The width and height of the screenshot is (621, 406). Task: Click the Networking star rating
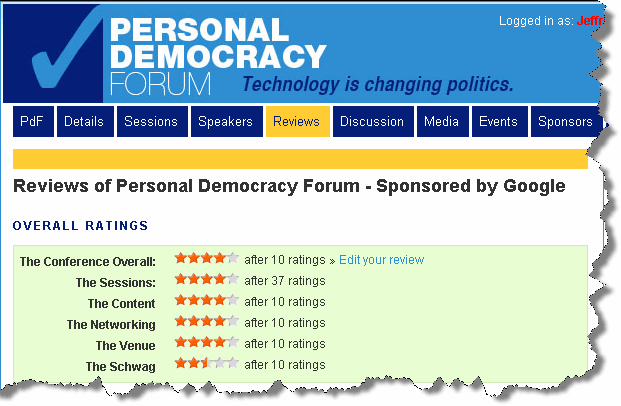tap(206, 323)
